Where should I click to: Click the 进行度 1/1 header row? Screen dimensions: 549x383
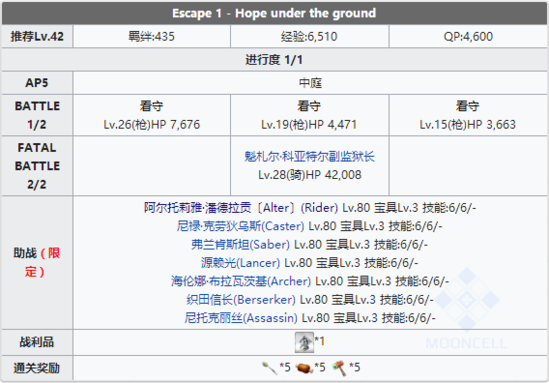pos(274,60)
